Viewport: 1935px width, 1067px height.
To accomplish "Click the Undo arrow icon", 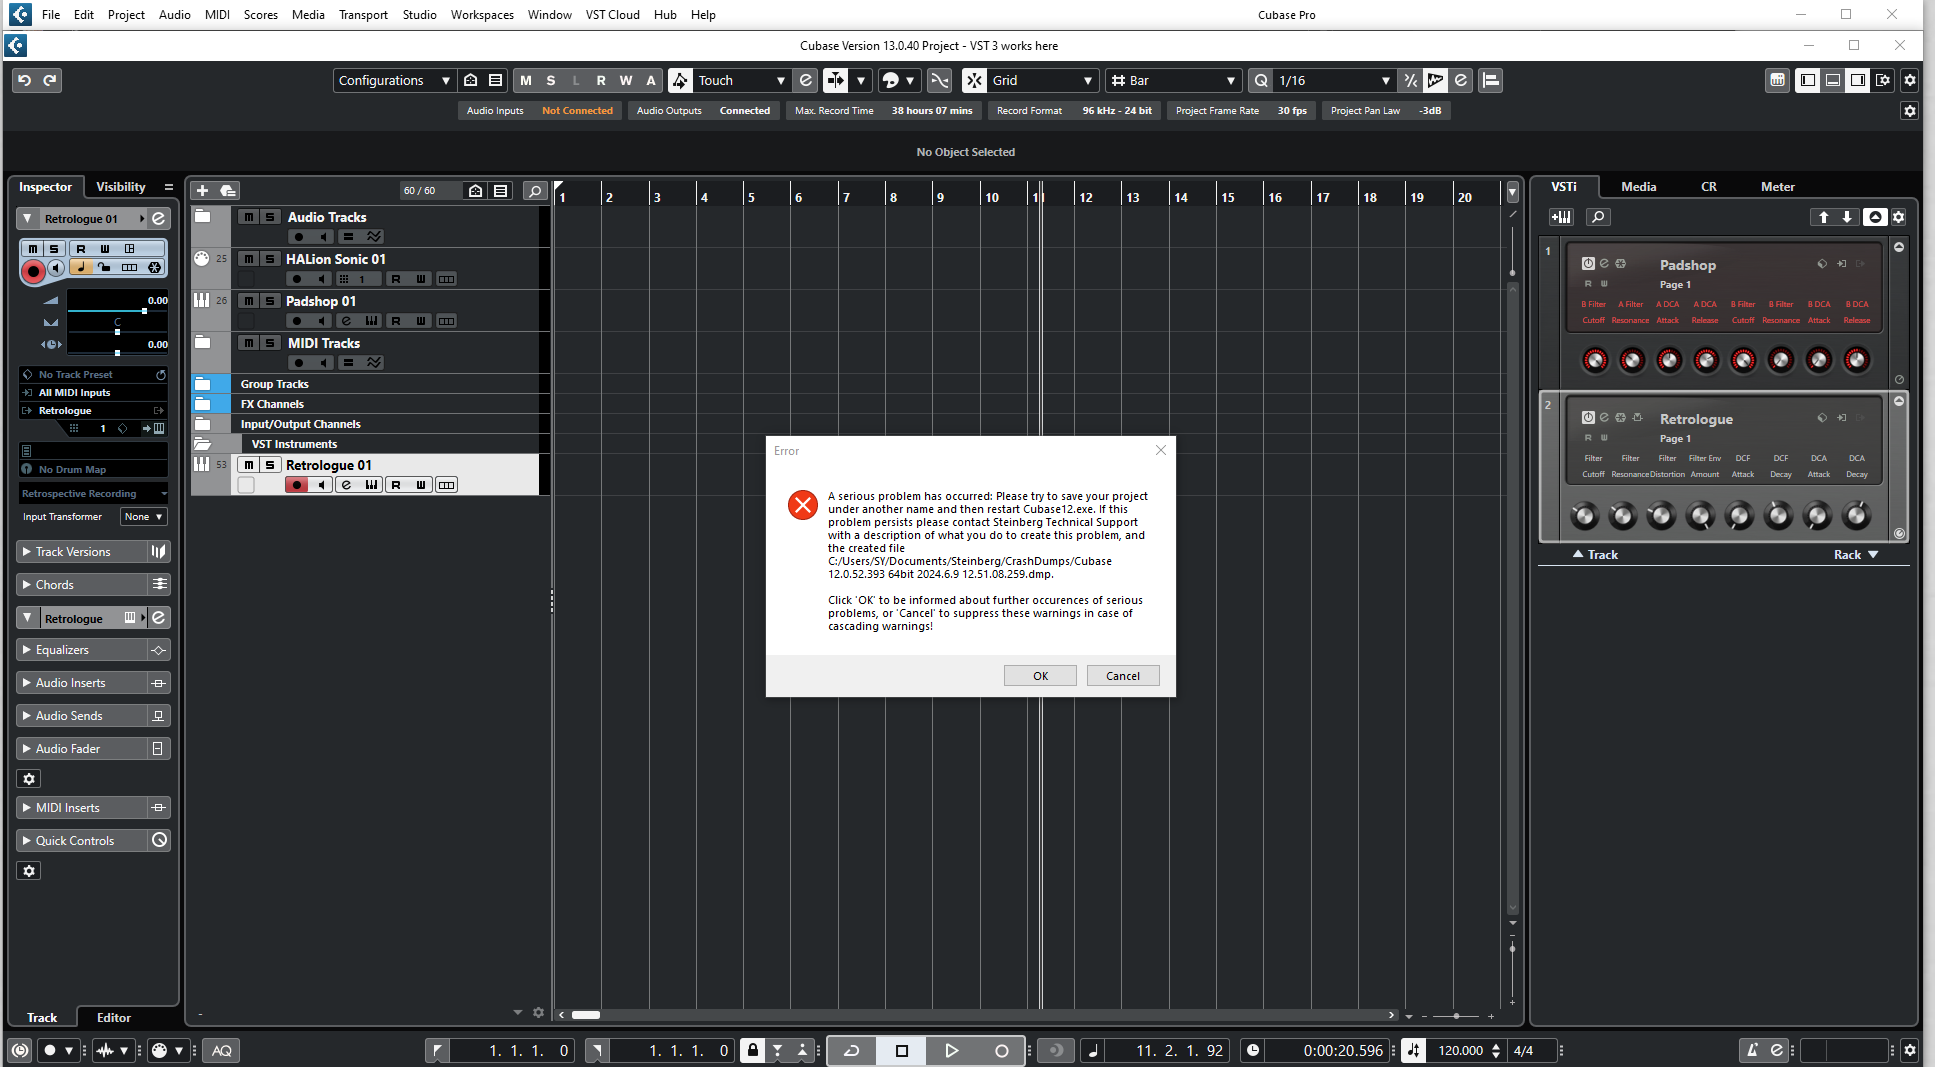I will 25,80.
